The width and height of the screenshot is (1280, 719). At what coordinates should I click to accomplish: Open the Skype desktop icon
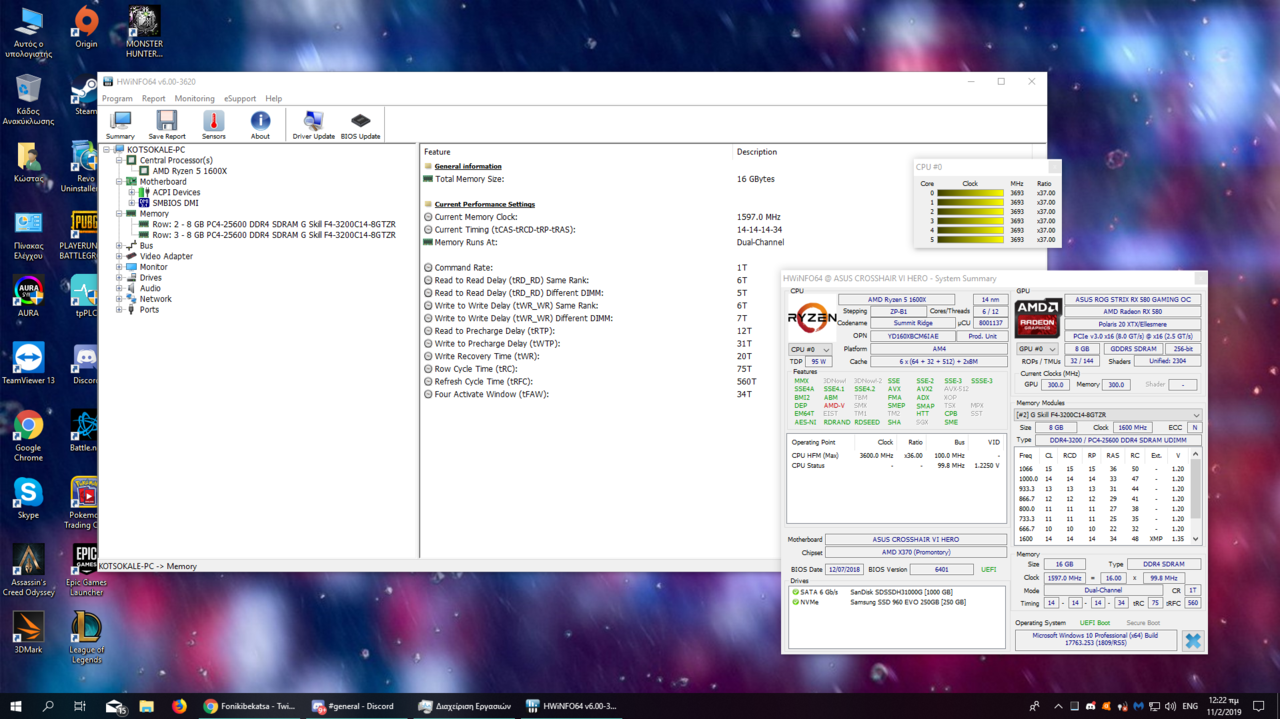coord(28,498)
